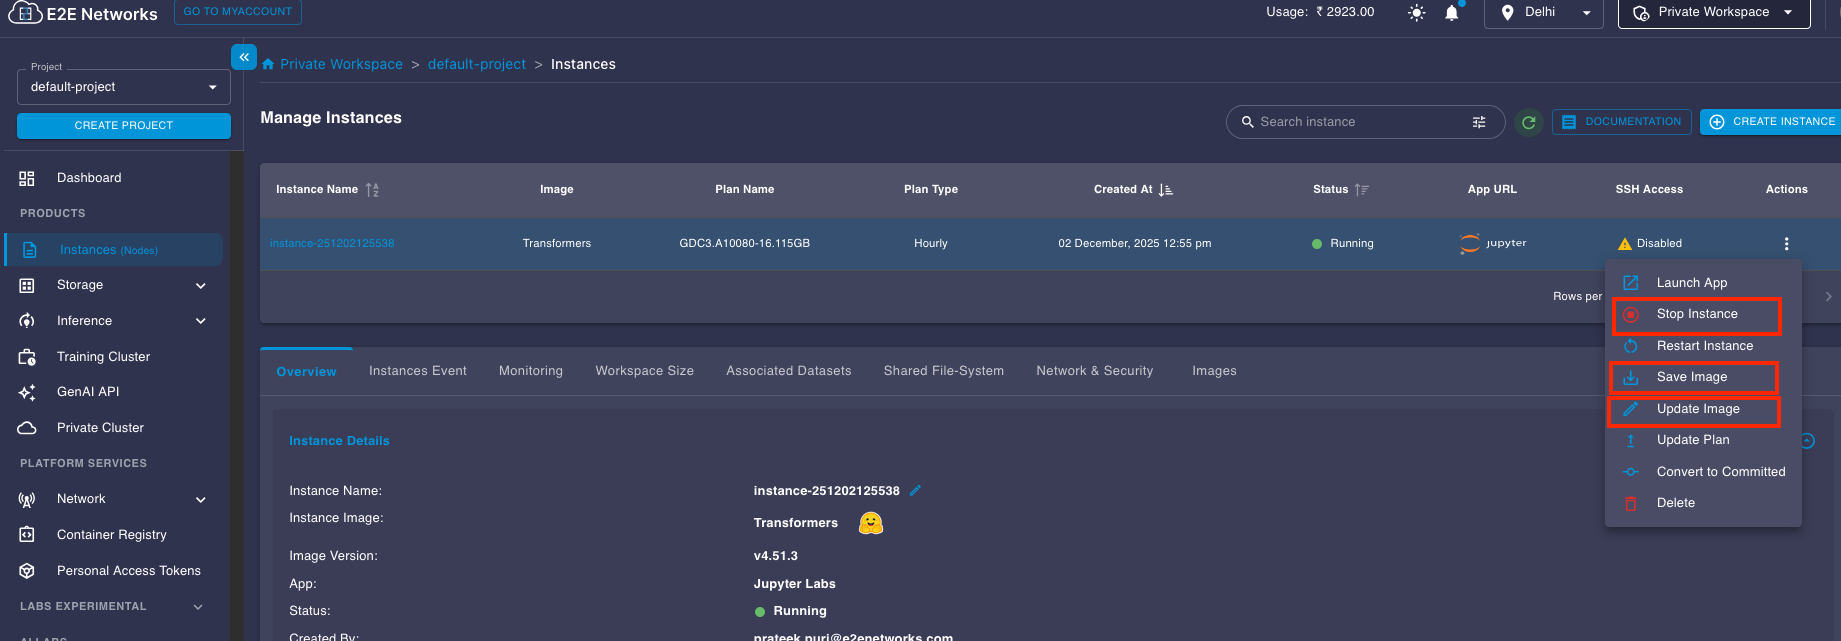The height and width of the screenshot is (641, 1841).
Task: Switch to the Monitoring tab
Action: coord(530,371)
